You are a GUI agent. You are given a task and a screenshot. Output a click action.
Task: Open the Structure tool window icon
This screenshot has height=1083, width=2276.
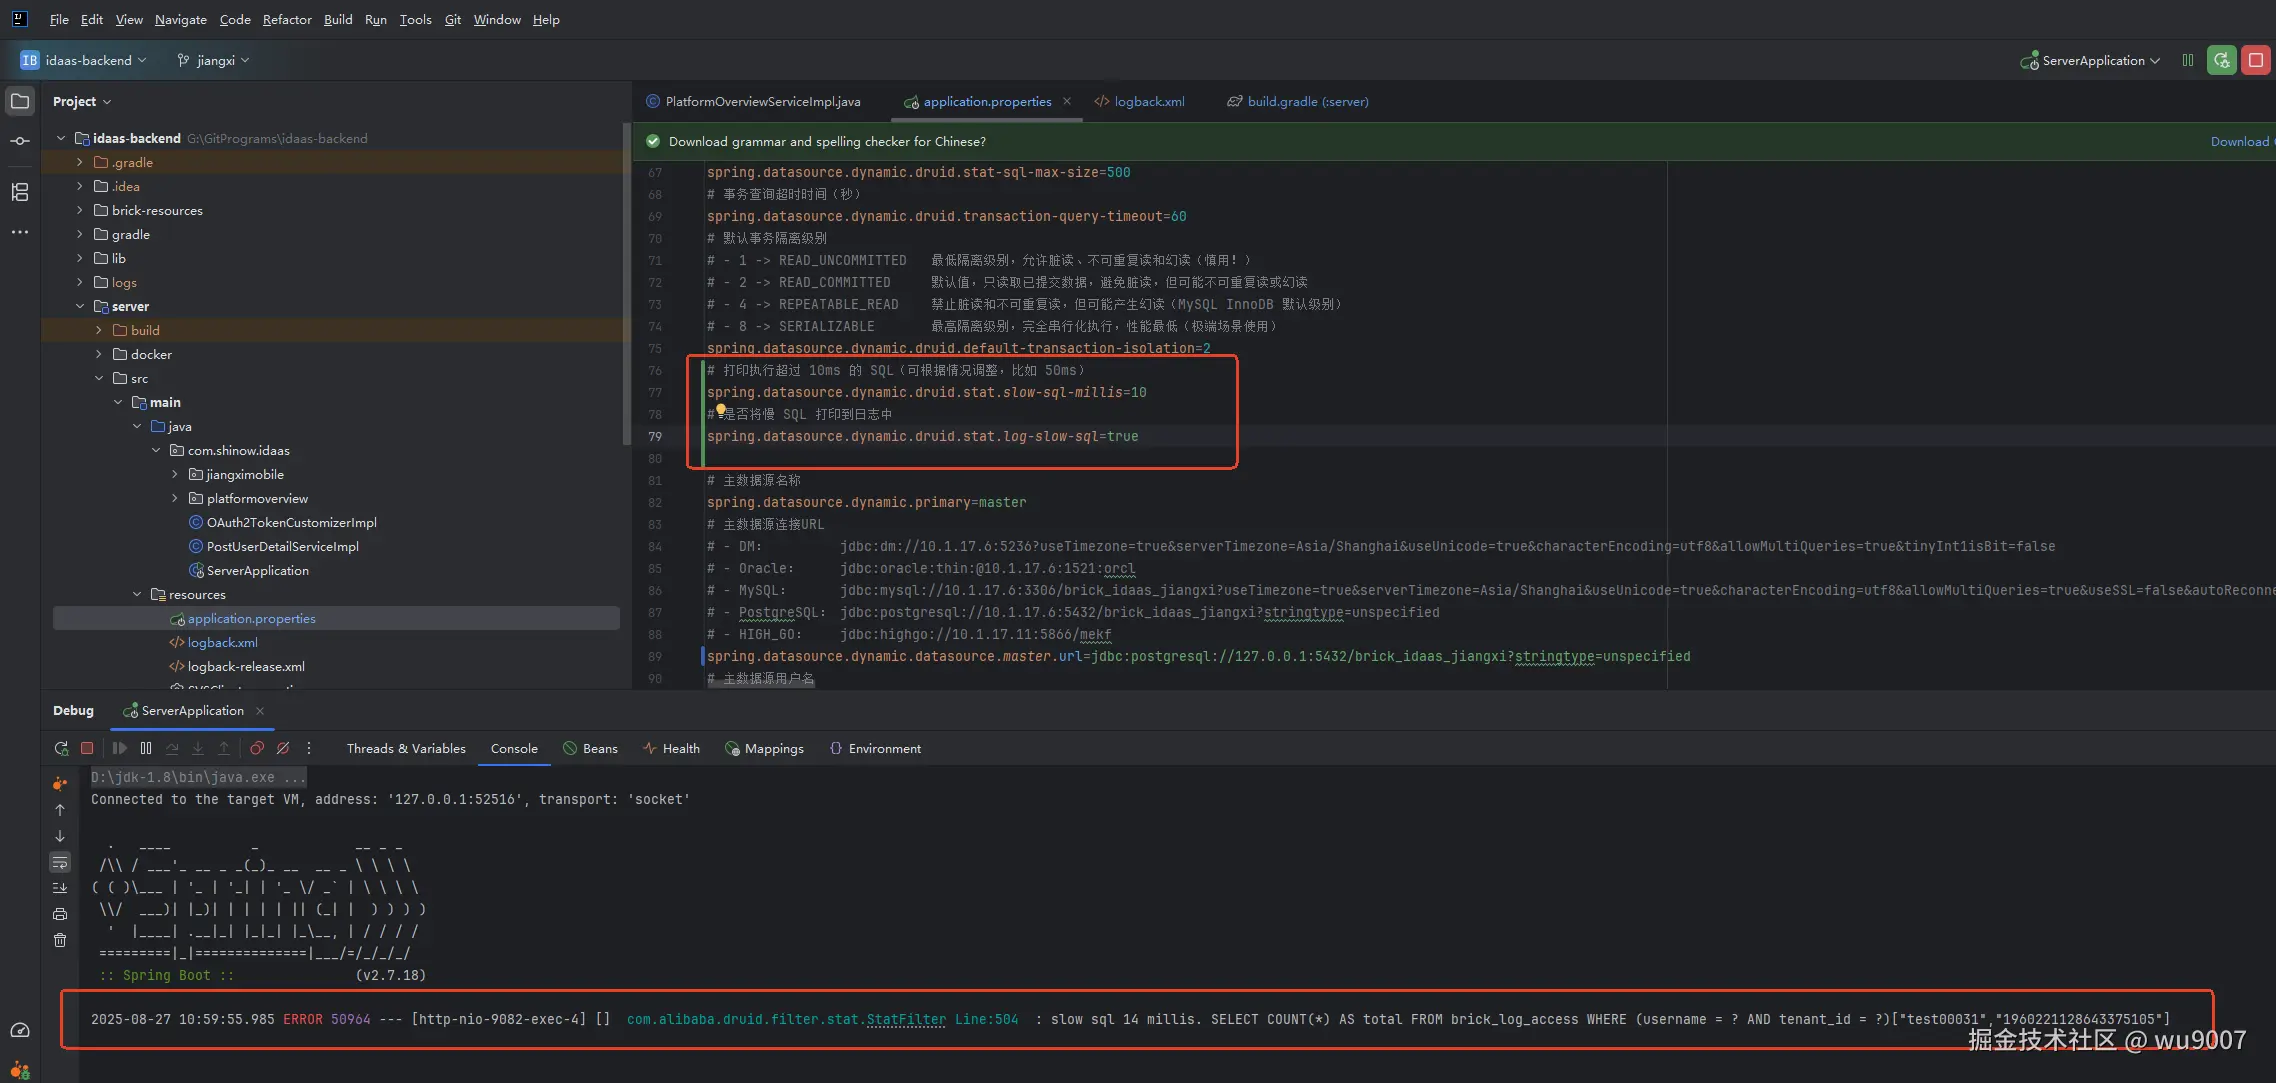click(x=20, y=192)
